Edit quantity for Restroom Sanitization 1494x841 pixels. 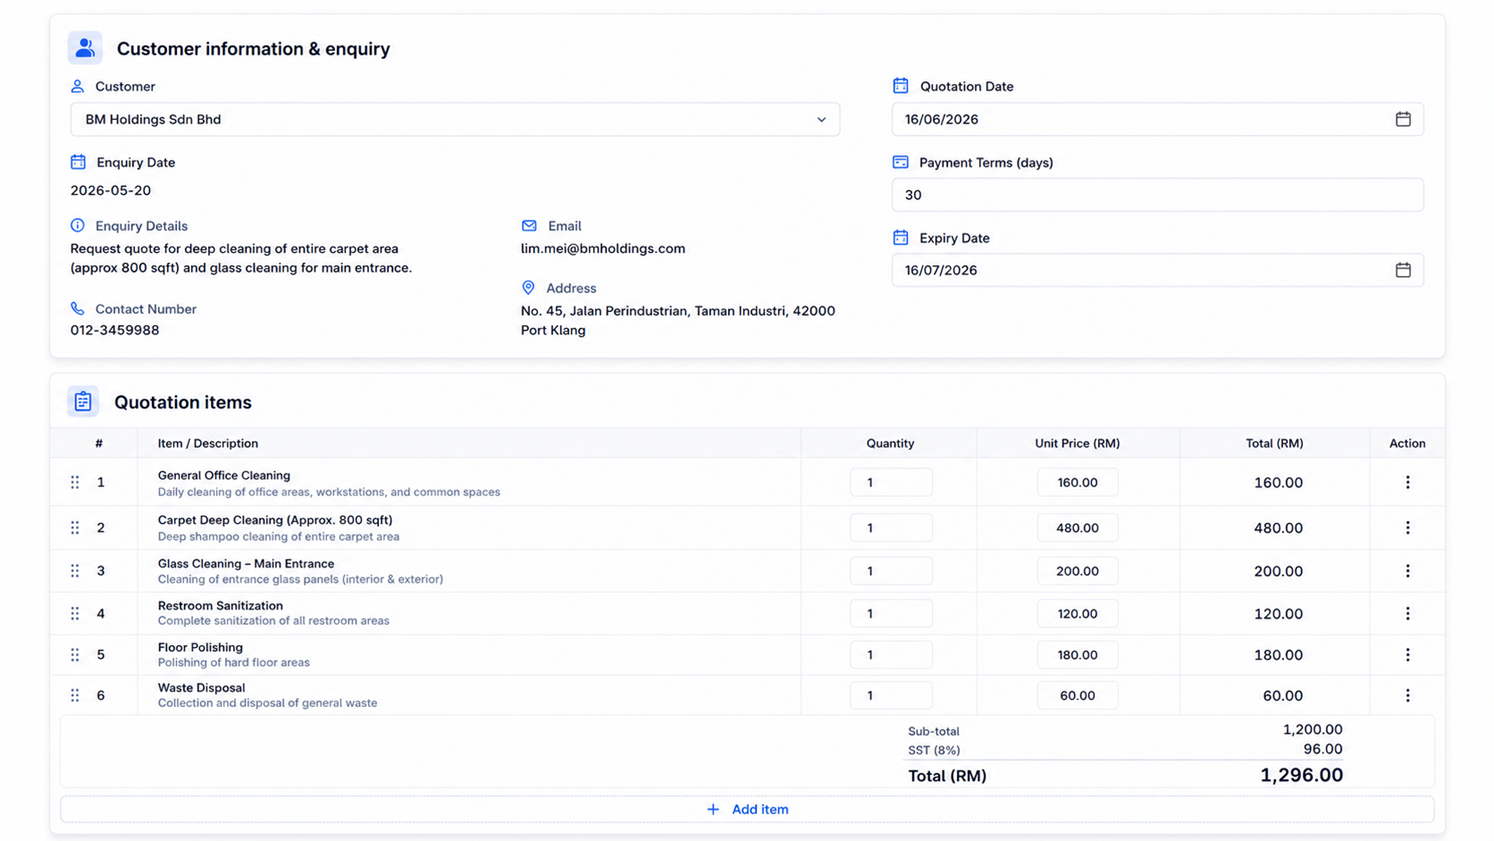click(891, 614)
